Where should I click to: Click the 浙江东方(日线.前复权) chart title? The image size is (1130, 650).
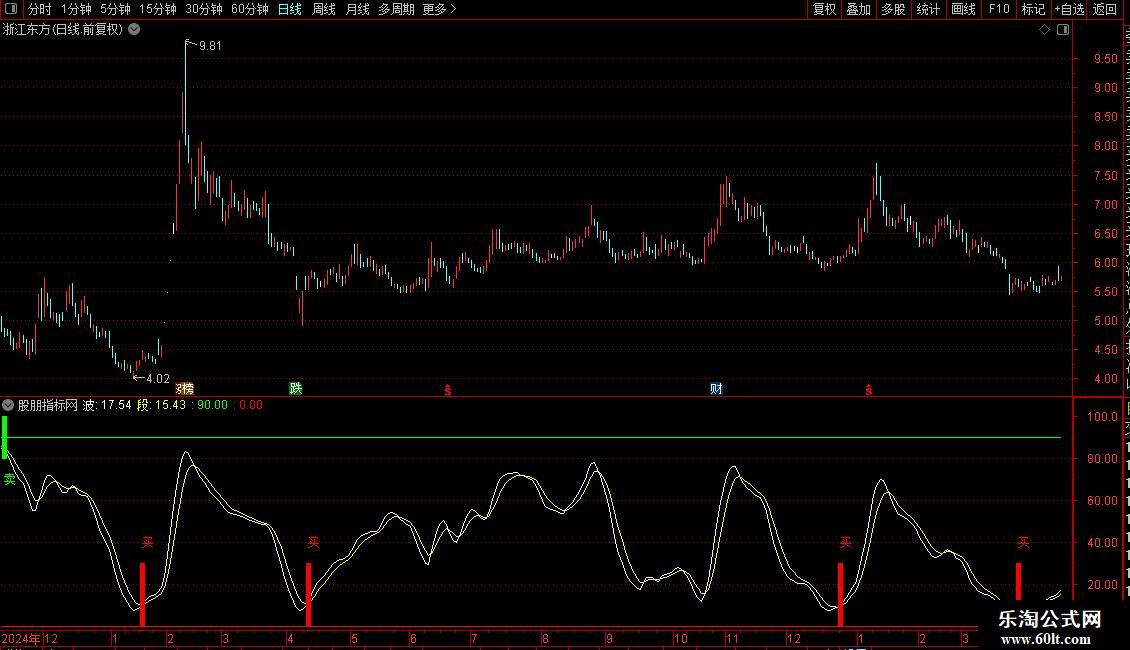tap(63, 30)
